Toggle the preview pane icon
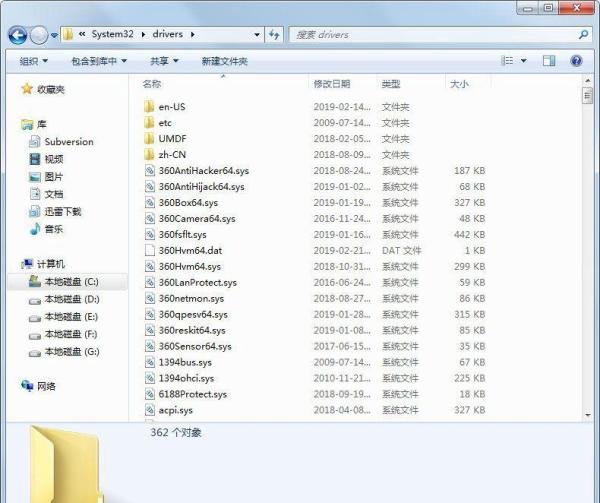 pos(549,60)
